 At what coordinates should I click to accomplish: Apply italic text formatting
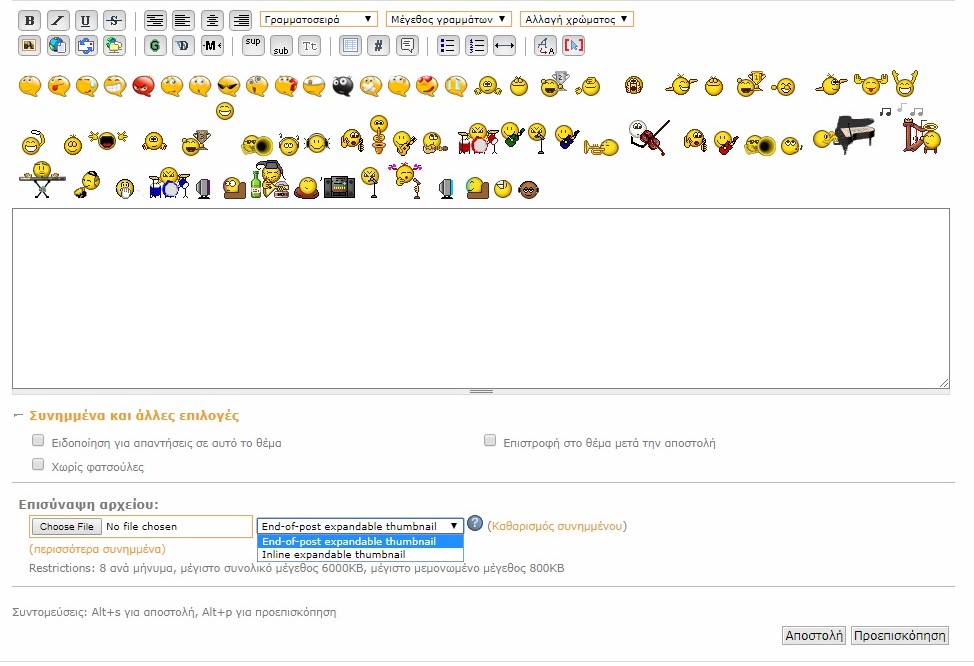pyautogui.click(x=57, y=20)
